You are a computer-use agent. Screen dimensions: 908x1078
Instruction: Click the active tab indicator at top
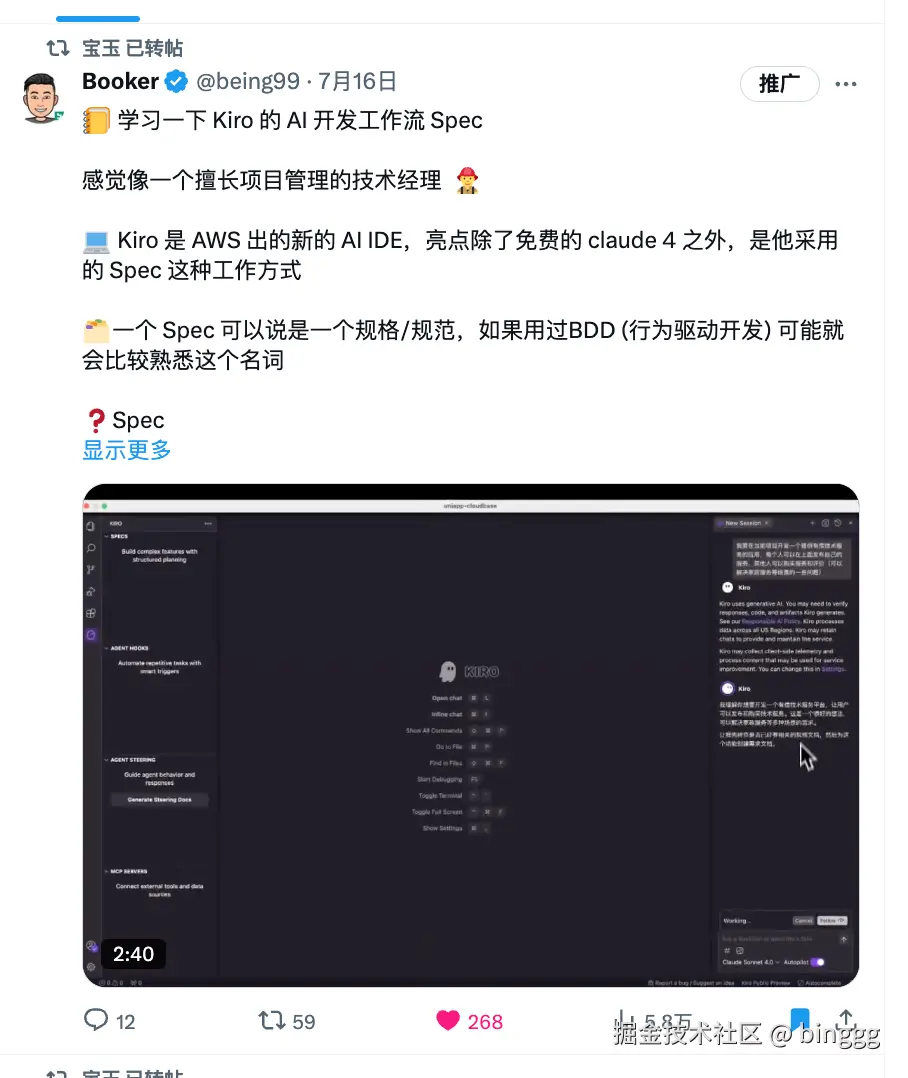click(x=98, y=19)
